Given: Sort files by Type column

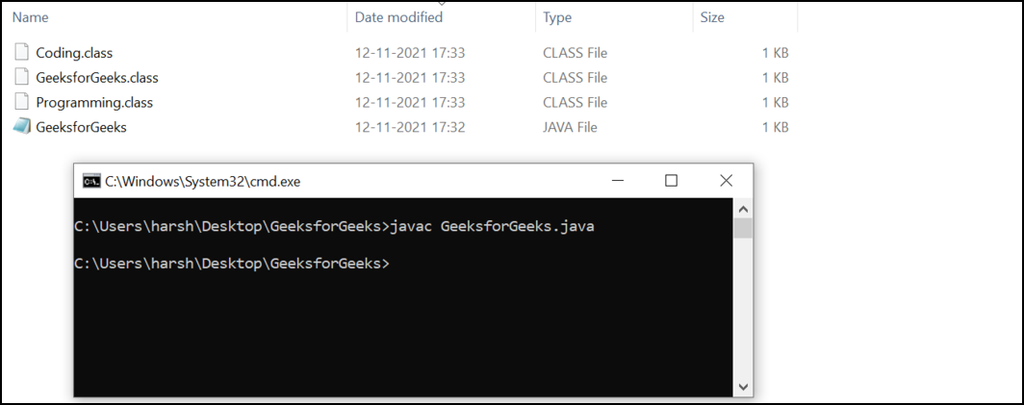Looking at the screenshot, I should [557, 17].
